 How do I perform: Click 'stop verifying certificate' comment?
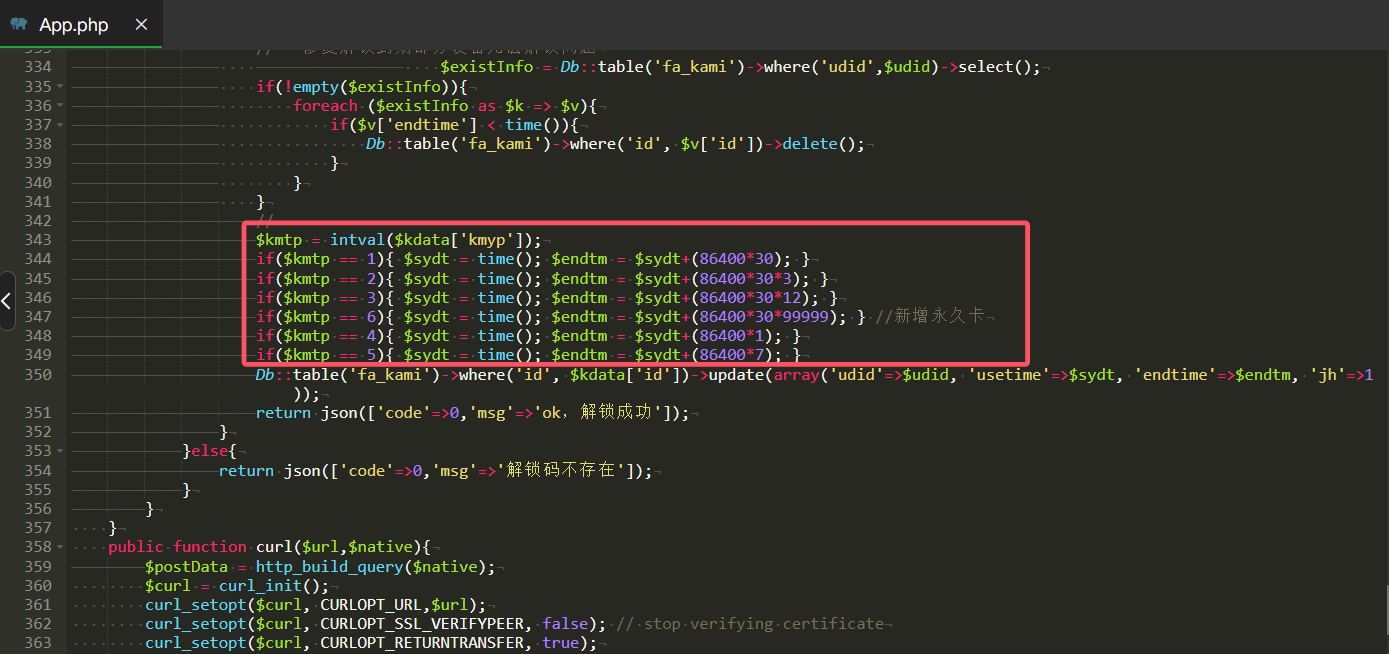pos(750,623)
